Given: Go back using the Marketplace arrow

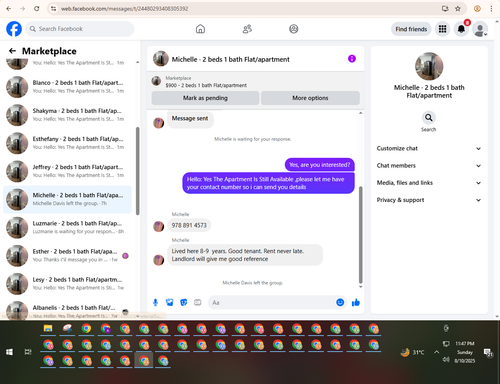Looking at the screenshot, I should (12, 51).
